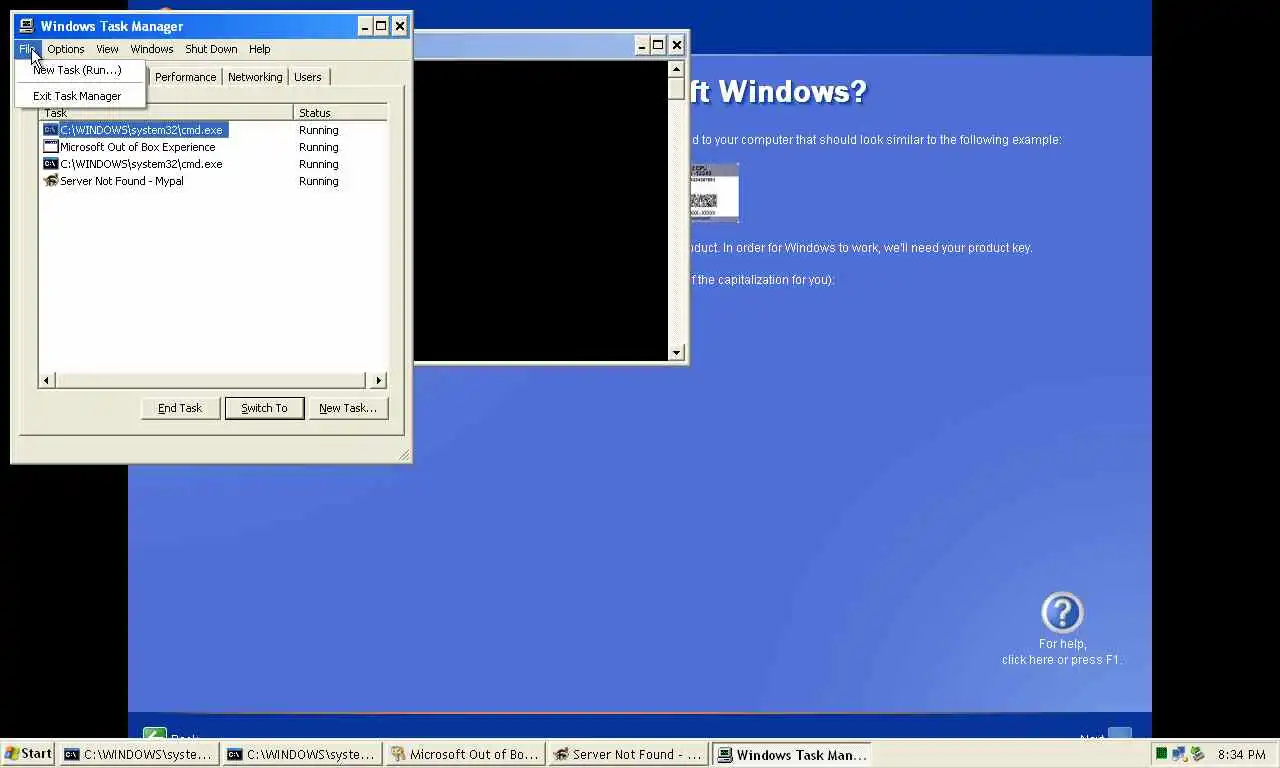This screenshot has height=768, width=1280.
Task: Click the Safely Remove Hardware tray icon
Action: point(1196,754)
